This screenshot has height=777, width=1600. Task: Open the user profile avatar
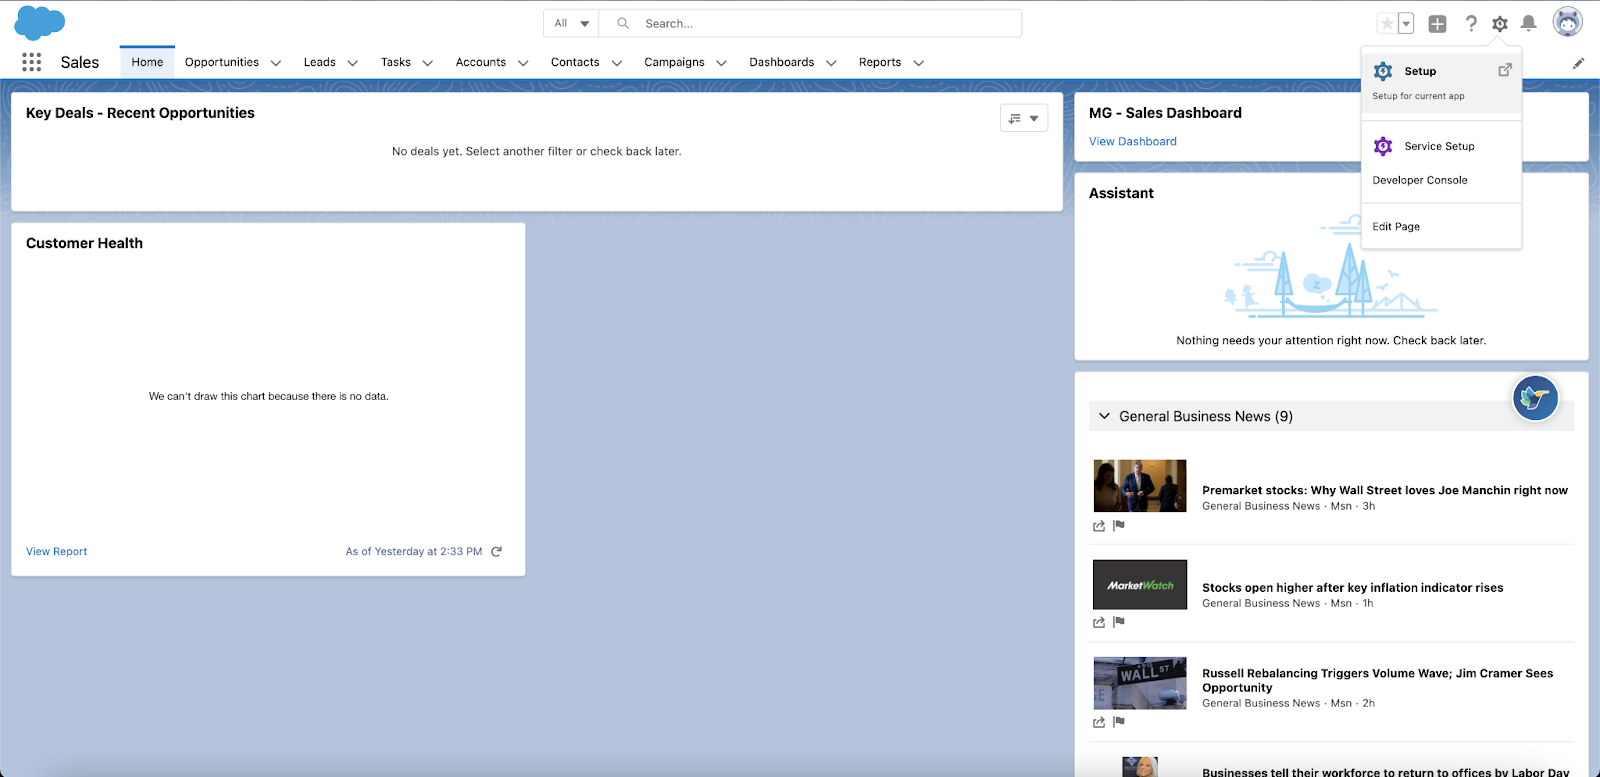[1567, 21]
